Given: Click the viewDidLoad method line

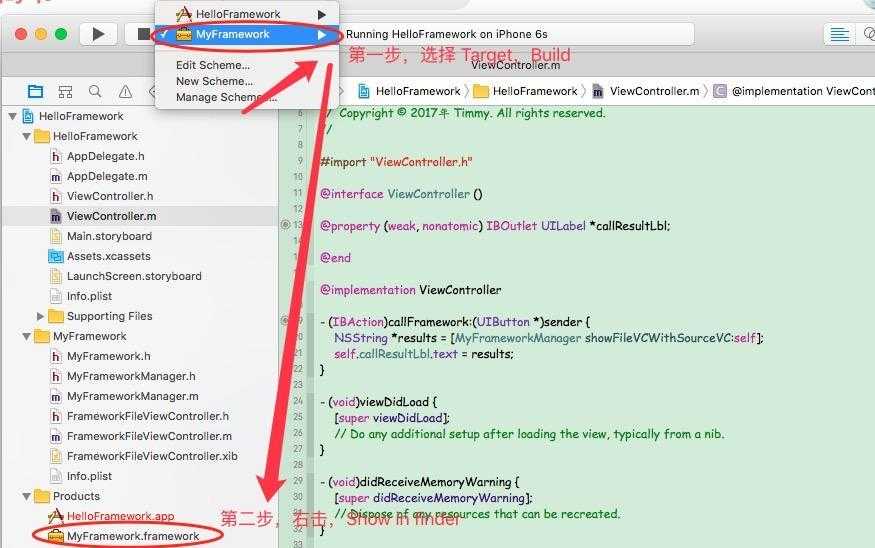Looking at the screenshot, I should [x=378, y=402].
